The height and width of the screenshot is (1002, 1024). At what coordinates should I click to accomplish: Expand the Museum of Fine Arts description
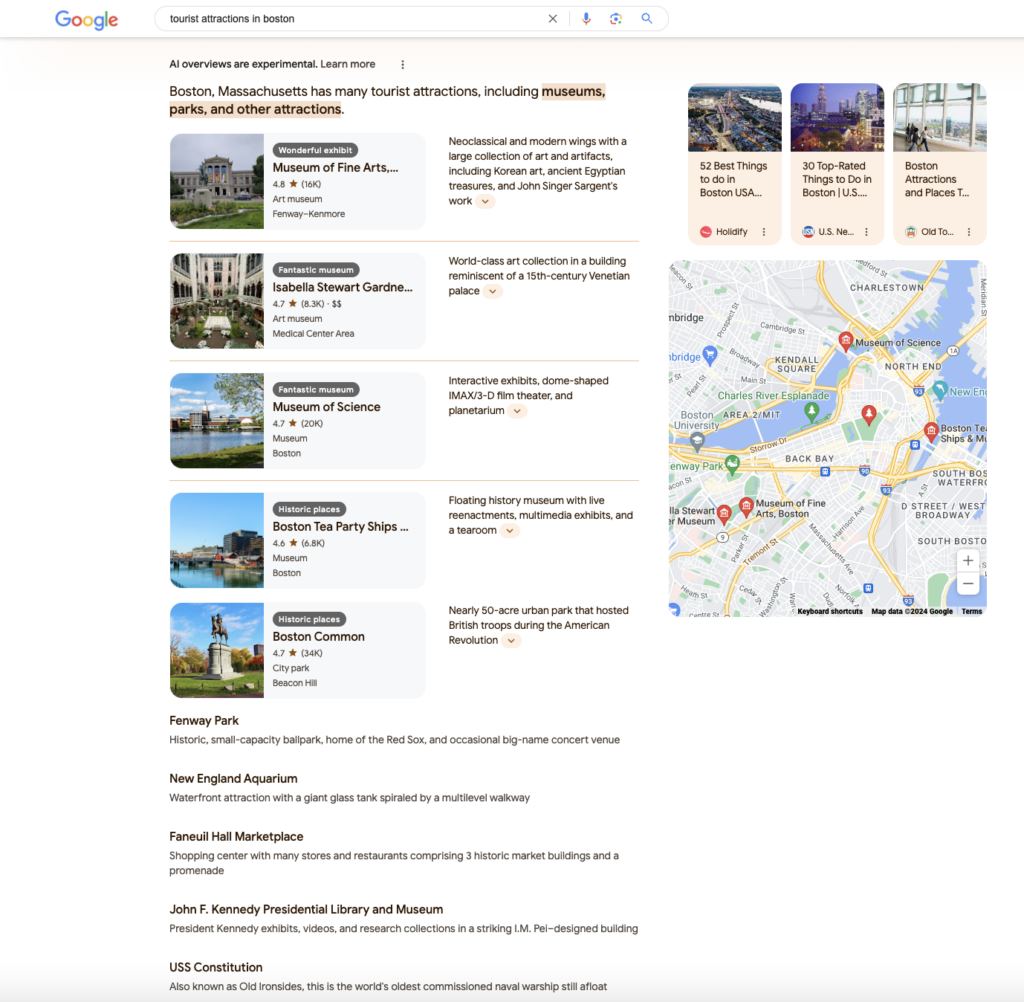point(485,201)
